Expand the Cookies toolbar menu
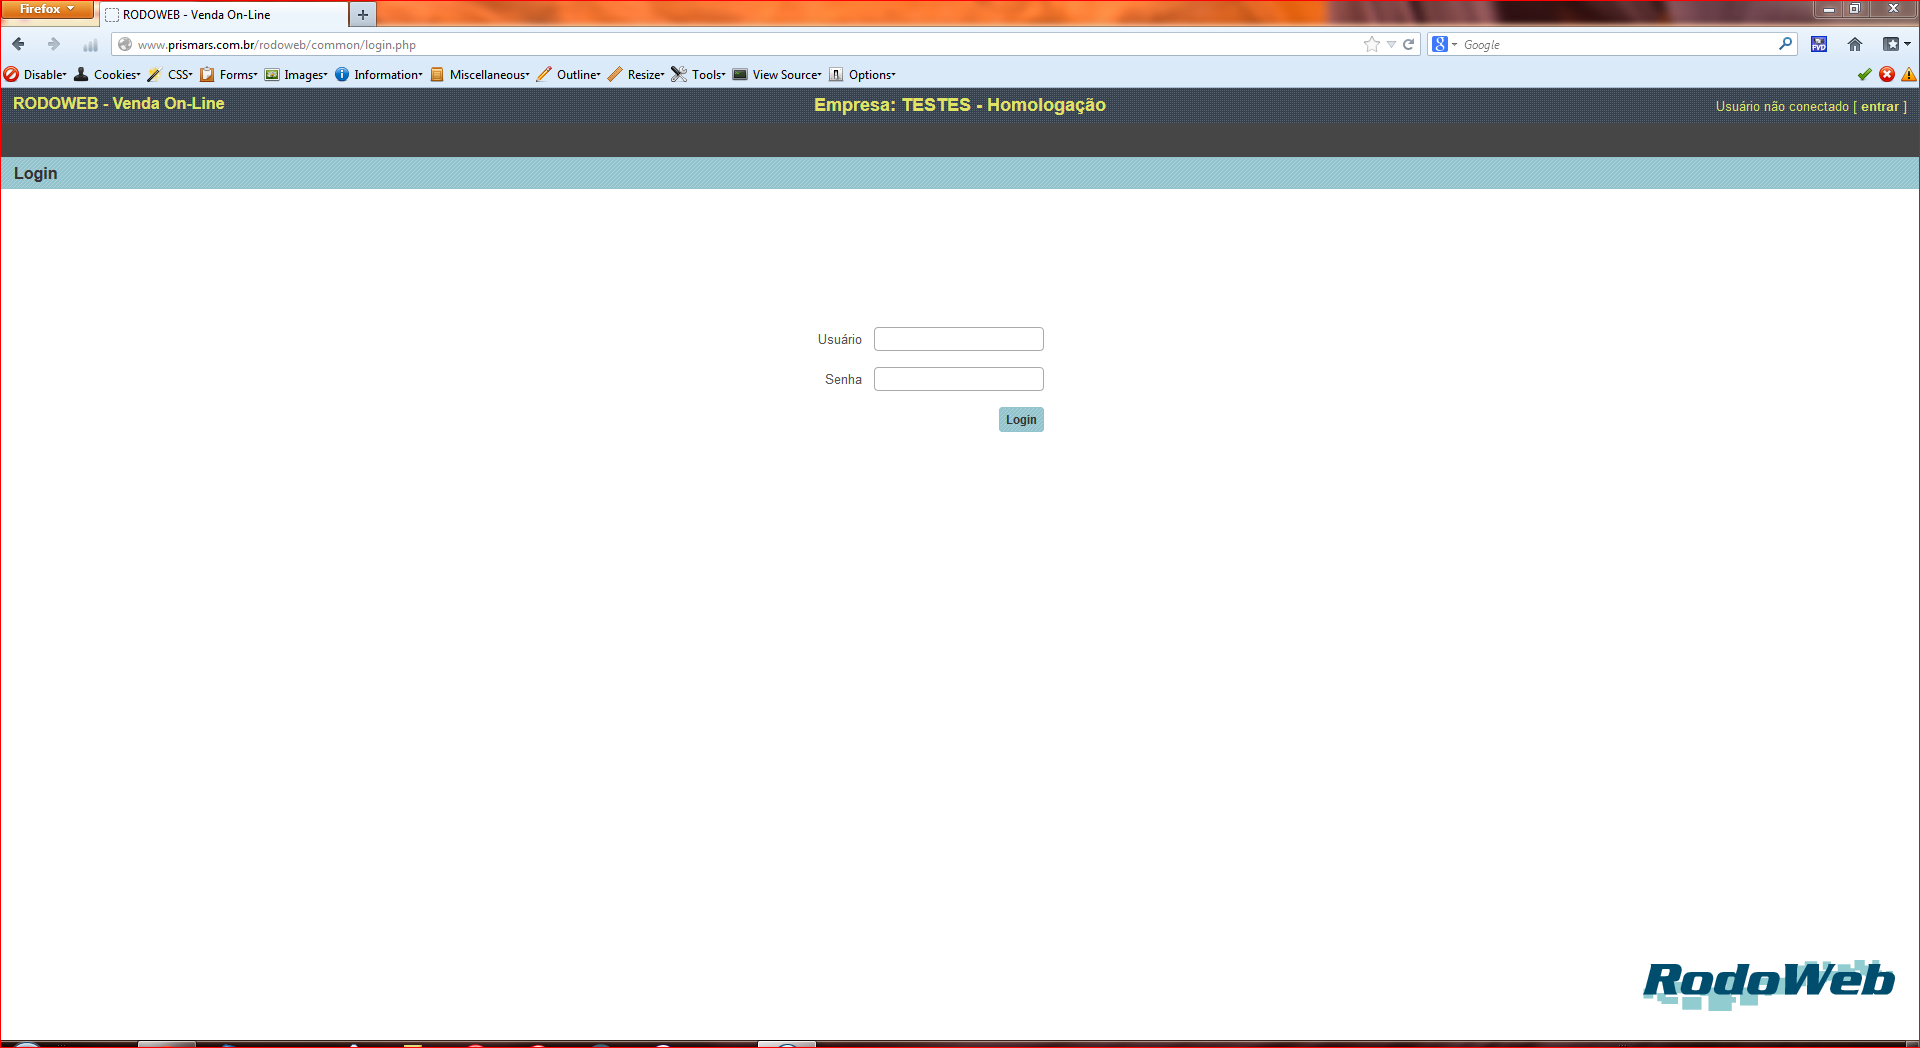This screenshot has width=1920, height=1048. coord(107,74)
